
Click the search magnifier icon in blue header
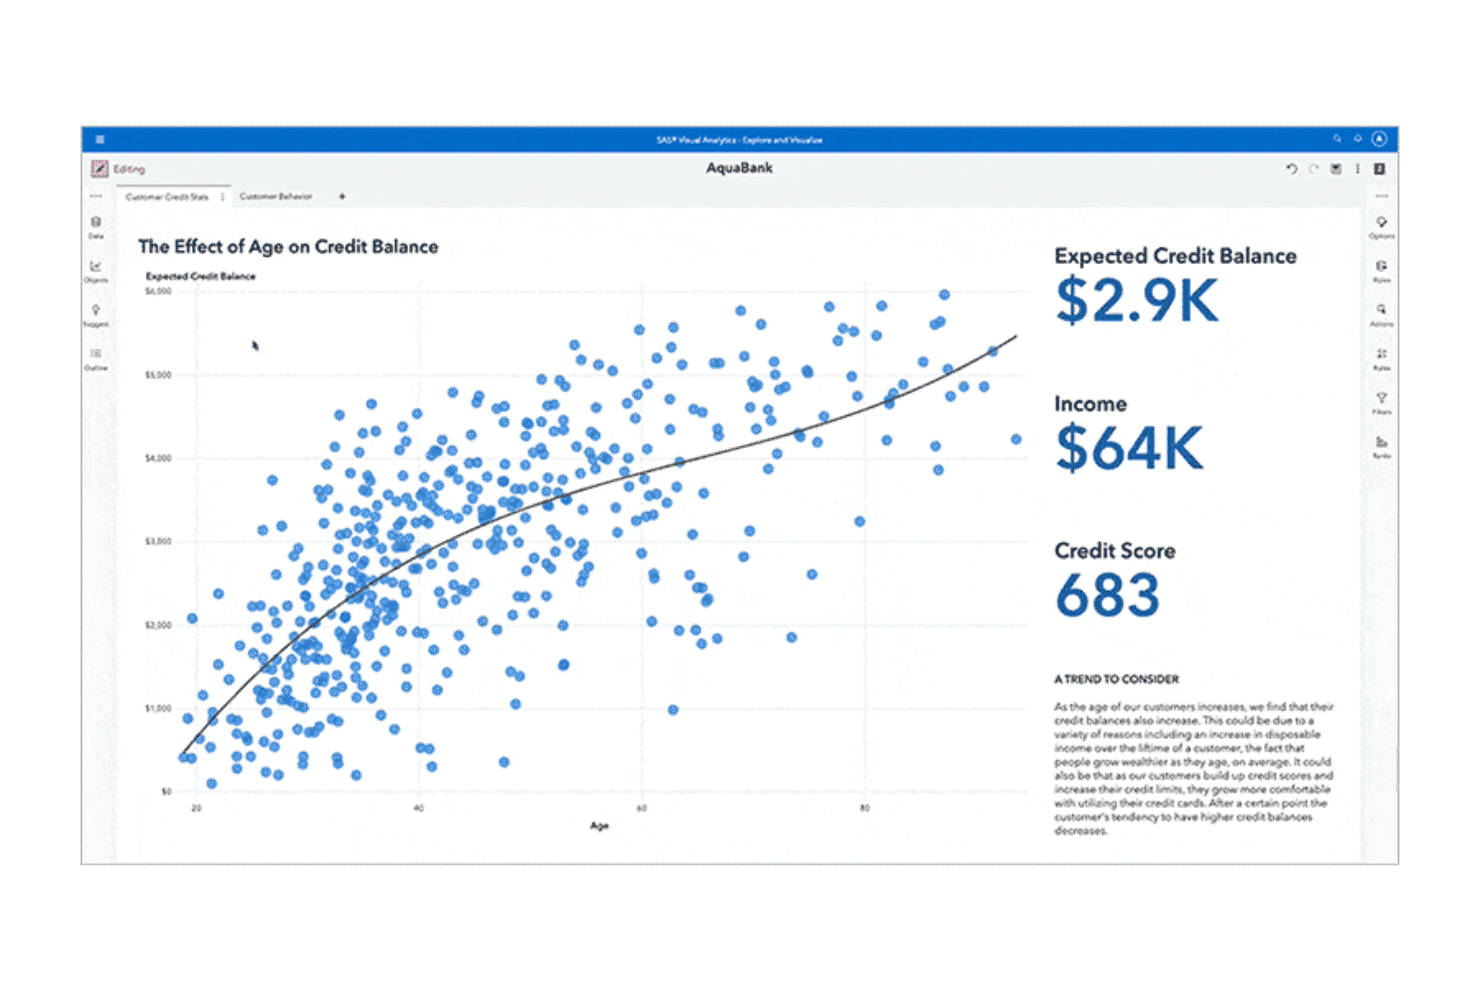[x=1337, y=139]
